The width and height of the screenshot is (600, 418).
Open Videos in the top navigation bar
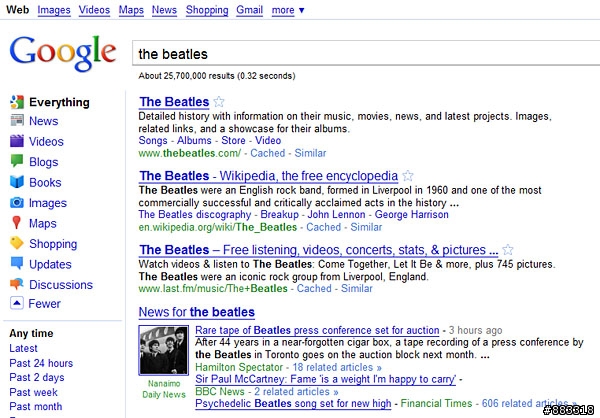point(94,10)
